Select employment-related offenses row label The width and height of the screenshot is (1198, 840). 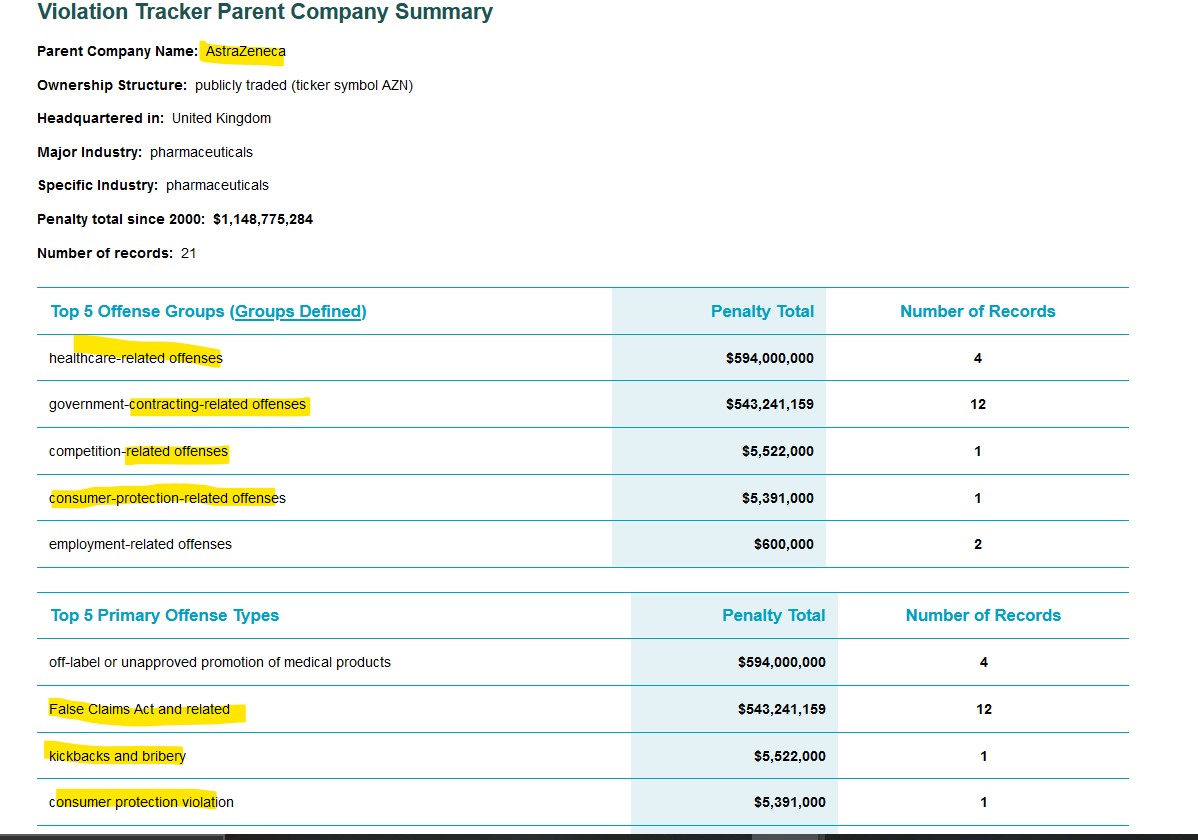pos(141,544)
